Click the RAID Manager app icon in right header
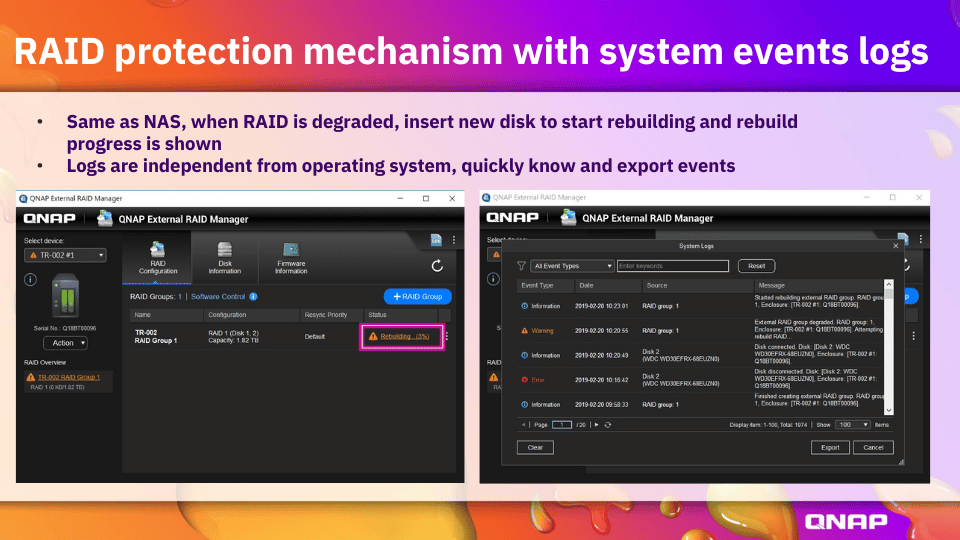Viewport: 960px width, 540px height. pos(569,217)
